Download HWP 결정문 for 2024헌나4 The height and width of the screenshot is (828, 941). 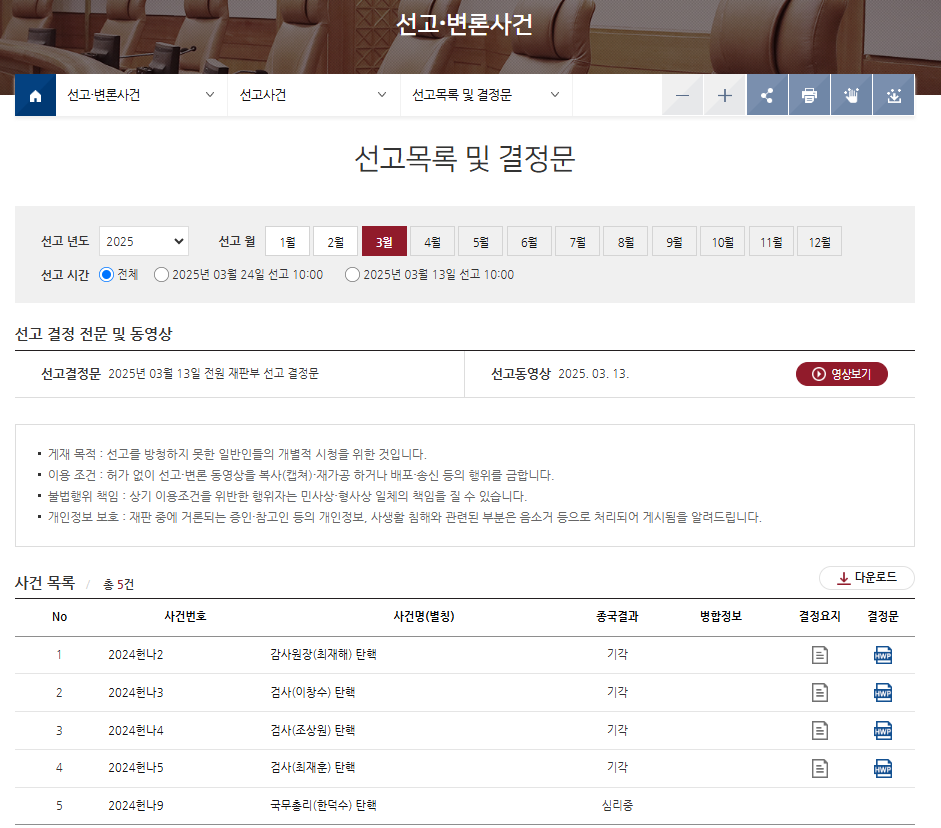pos(883,730)
